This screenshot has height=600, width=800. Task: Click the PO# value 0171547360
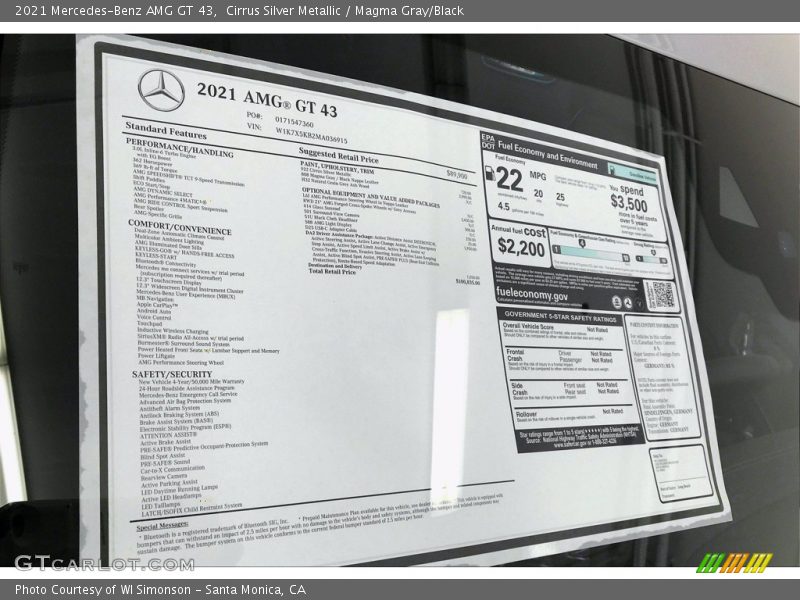(x=294, y=122)
